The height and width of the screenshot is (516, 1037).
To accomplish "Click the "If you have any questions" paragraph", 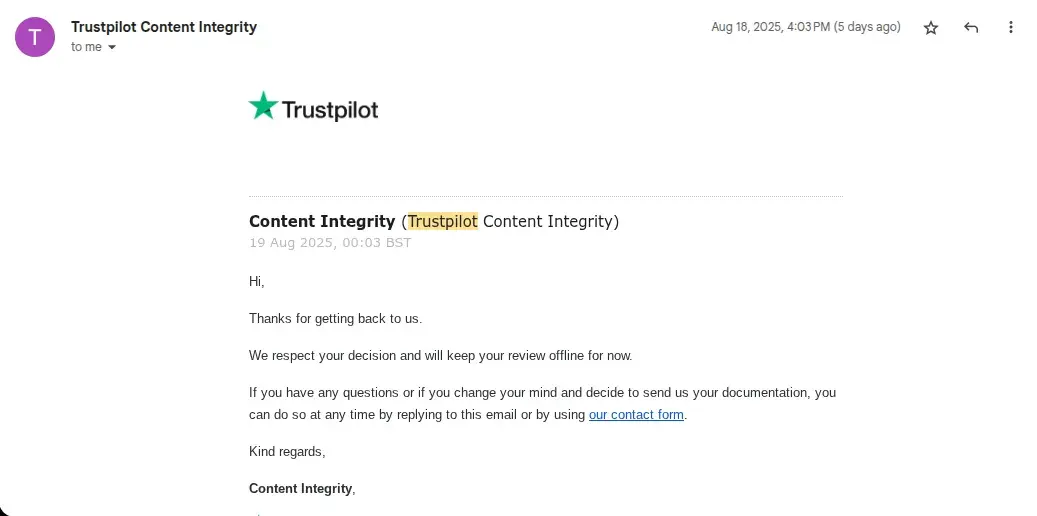I will 542,393.
